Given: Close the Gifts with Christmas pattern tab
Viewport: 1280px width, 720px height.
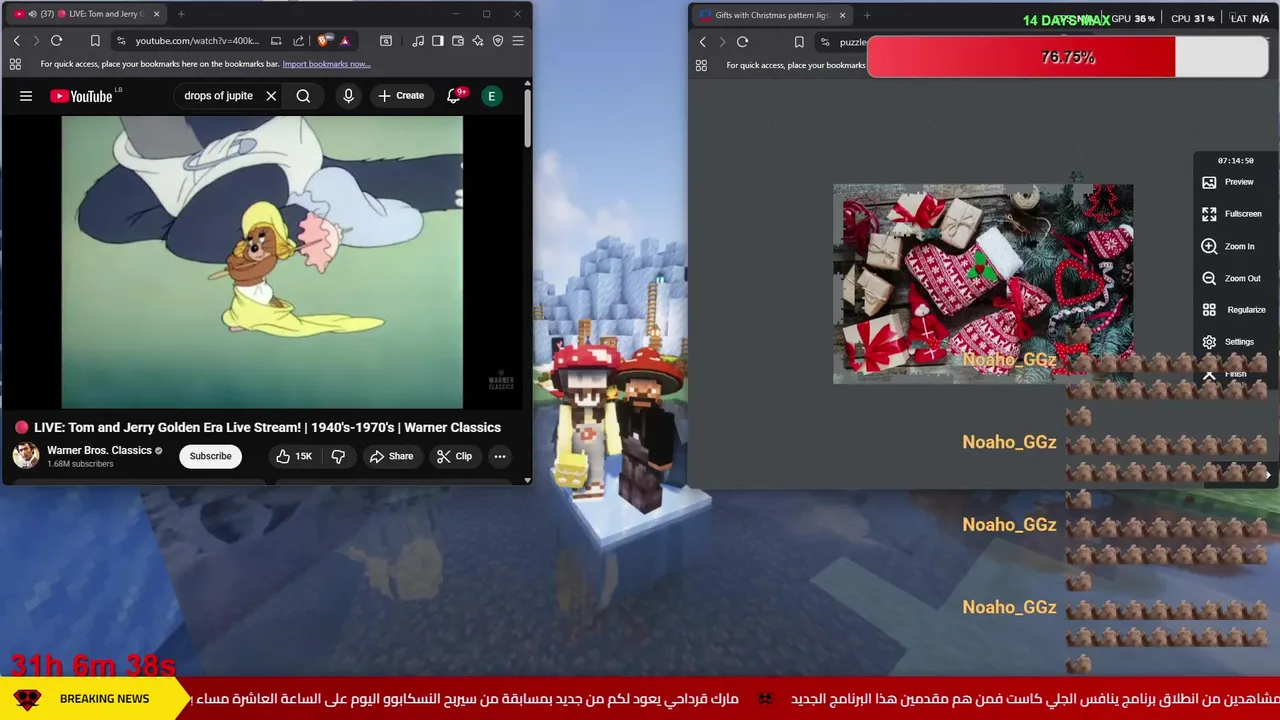Looking at the screenshot, I should coord(842,15).
